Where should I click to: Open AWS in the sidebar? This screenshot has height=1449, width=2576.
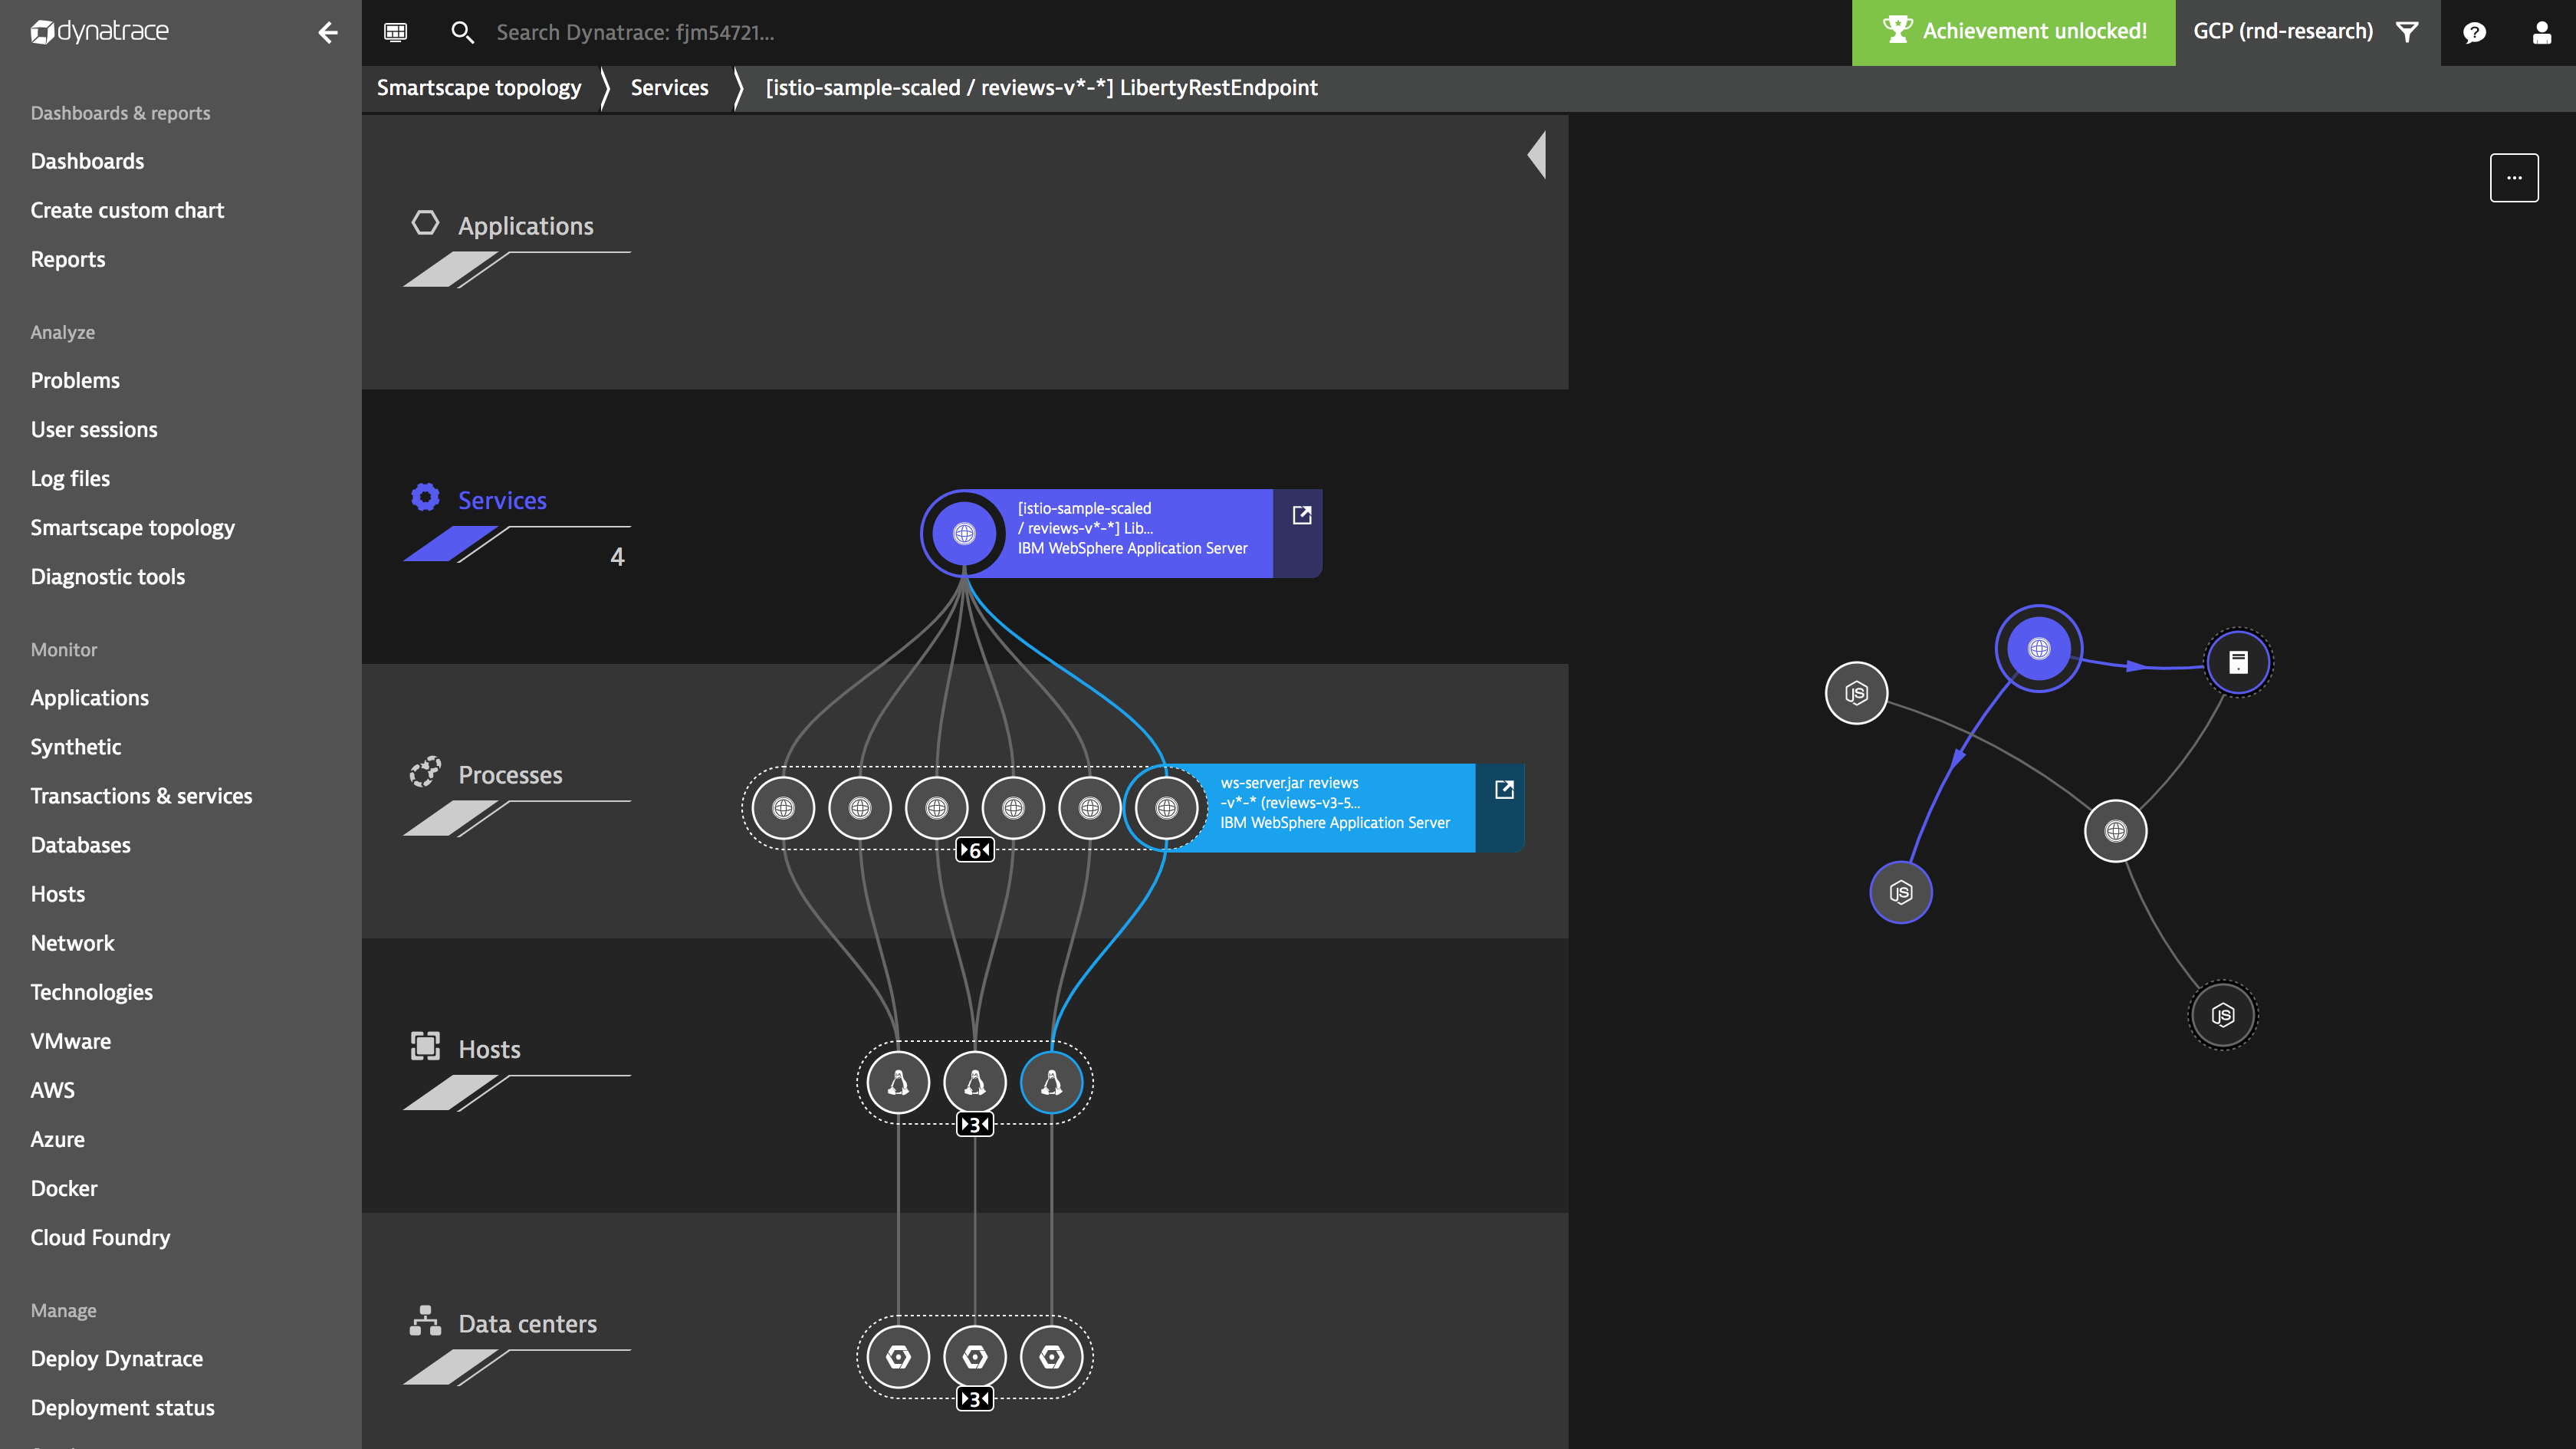click(x=53, y=1090)
